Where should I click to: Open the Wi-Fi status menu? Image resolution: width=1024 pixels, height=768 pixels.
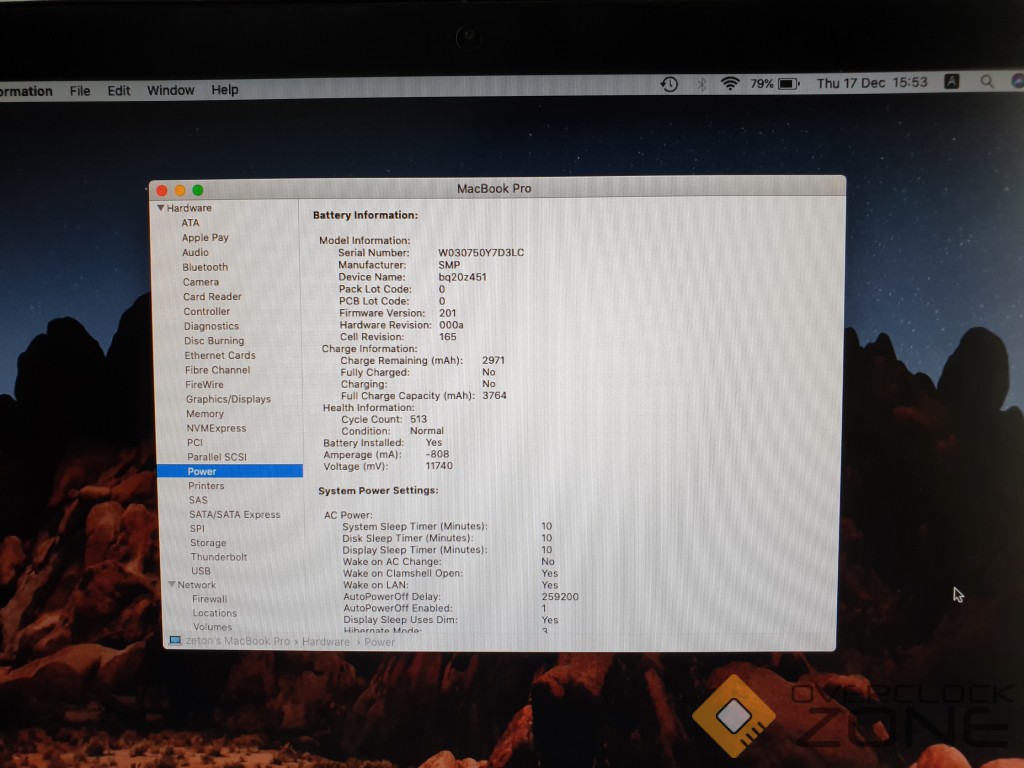point(729,84)
